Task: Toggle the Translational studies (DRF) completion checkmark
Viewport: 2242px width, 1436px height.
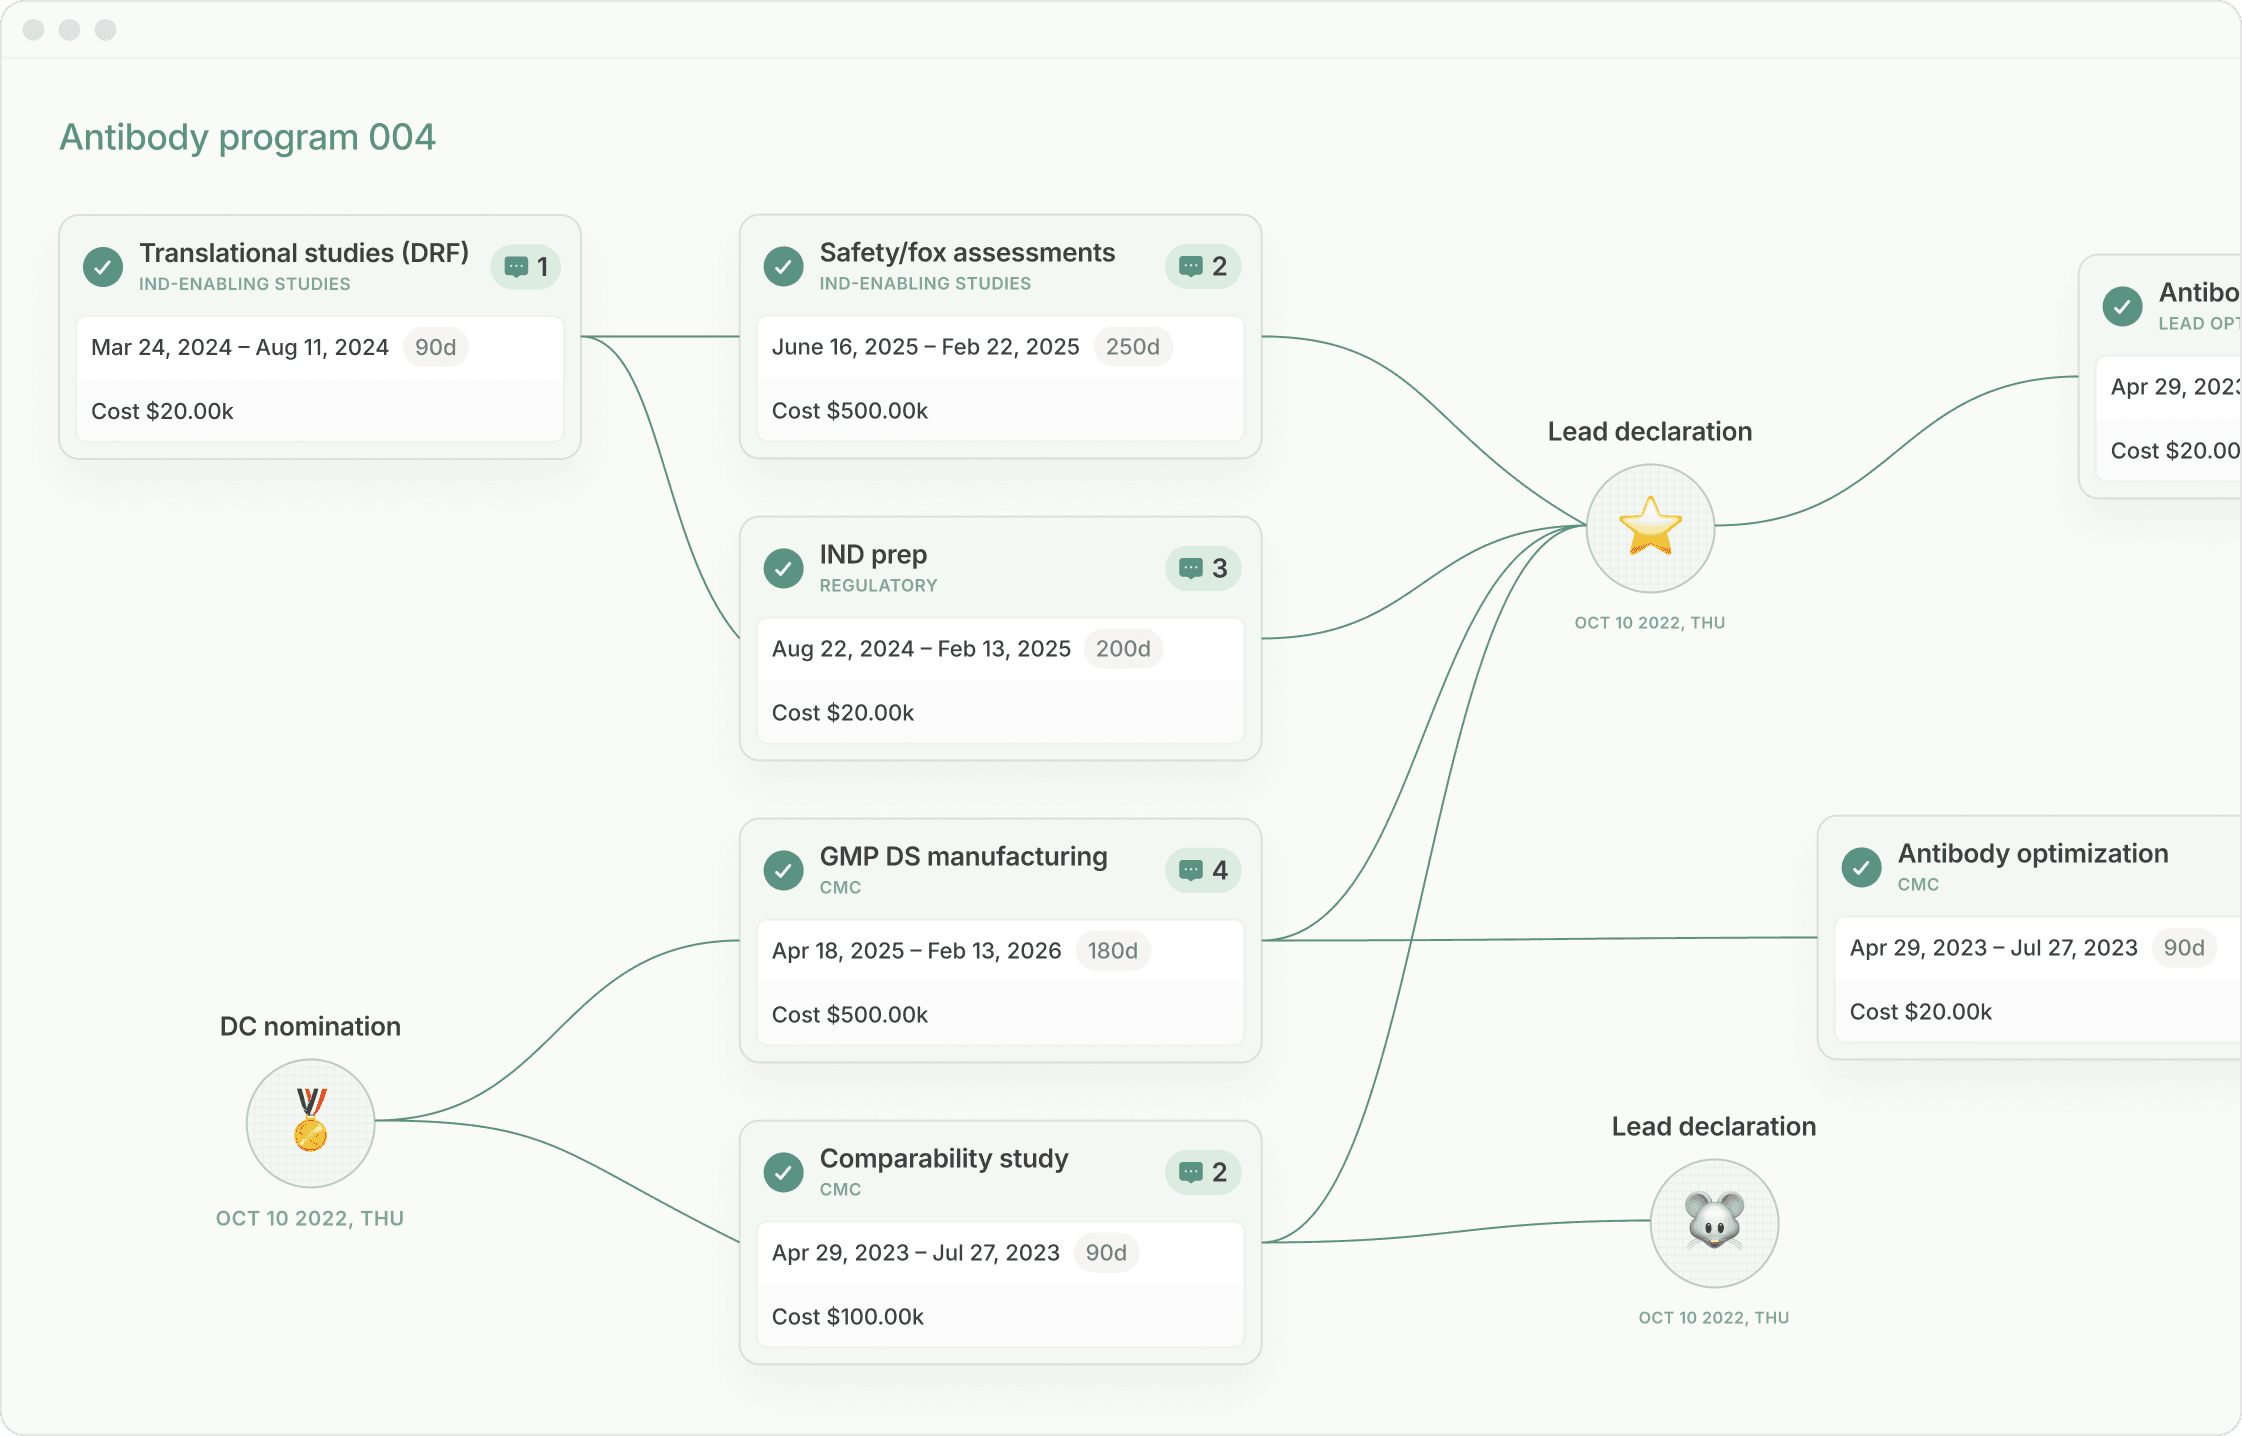Action: coord(103,267)
